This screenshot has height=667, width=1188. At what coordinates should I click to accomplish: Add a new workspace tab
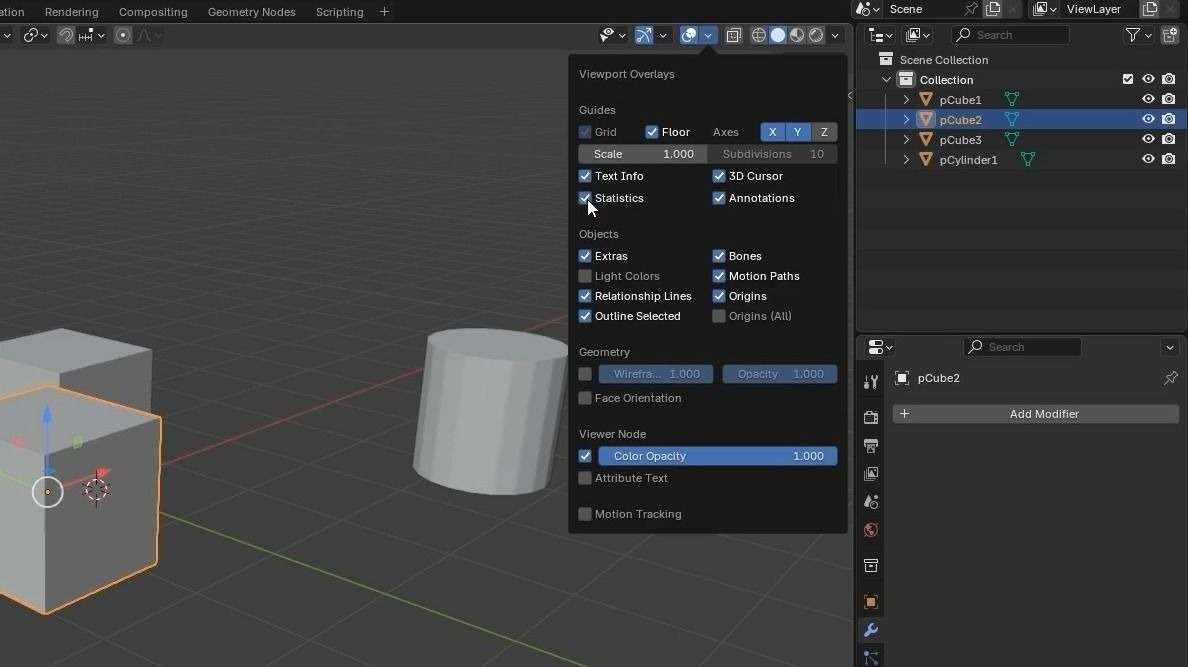(x=384, y=11)
